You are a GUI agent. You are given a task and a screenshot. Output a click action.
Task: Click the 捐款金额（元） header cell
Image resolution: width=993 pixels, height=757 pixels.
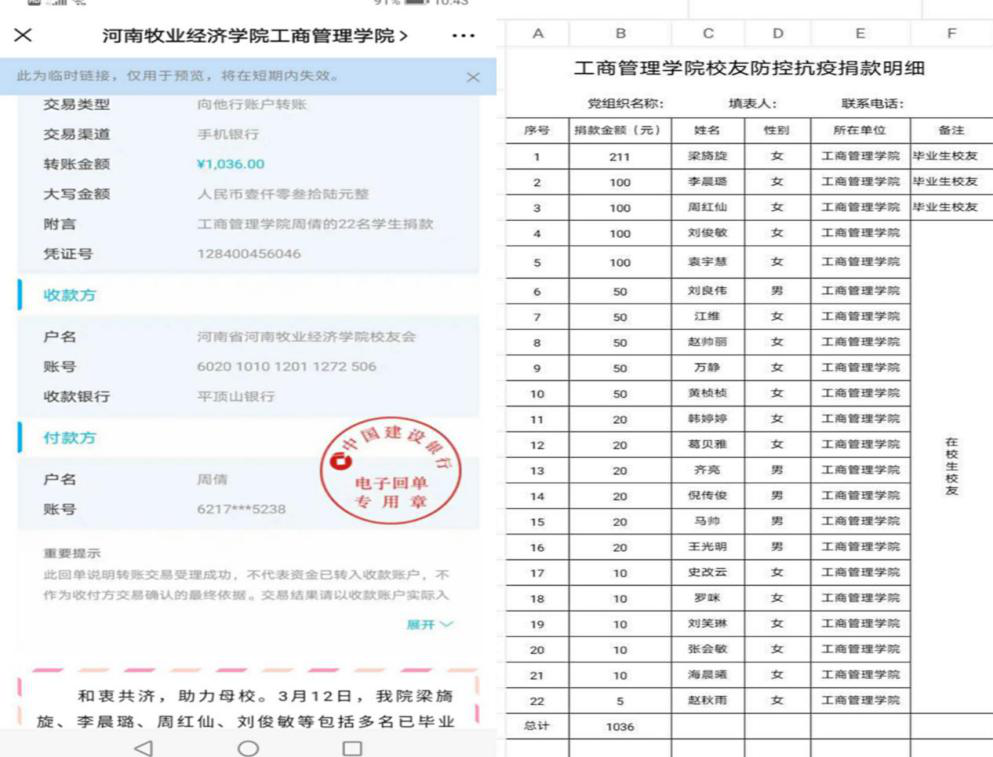[x=620, y=131]
